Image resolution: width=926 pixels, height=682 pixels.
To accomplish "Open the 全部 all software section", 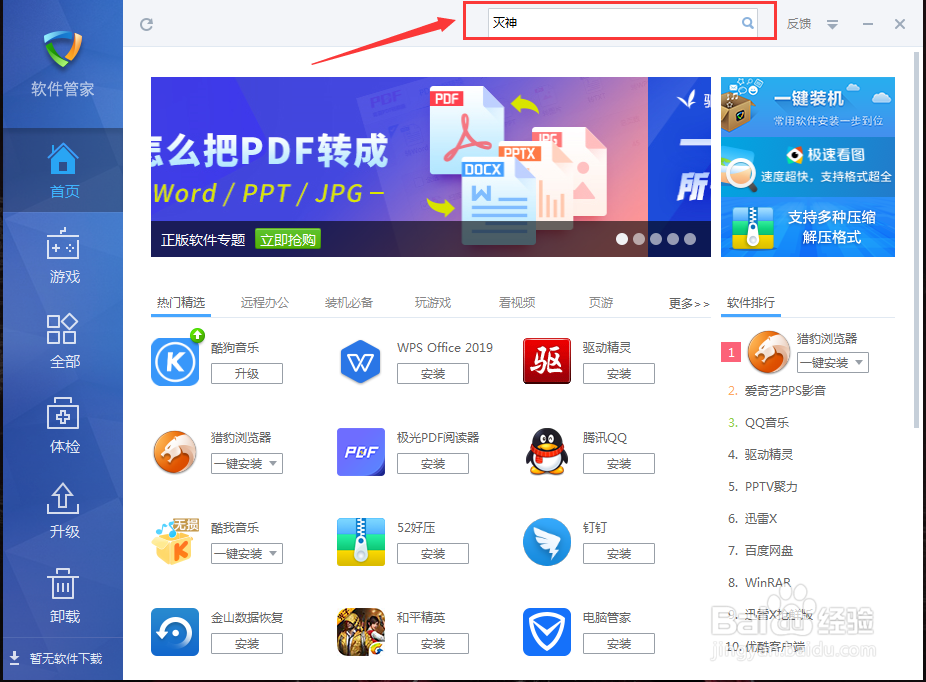I will pyautogui.click(x=63, y=341).
